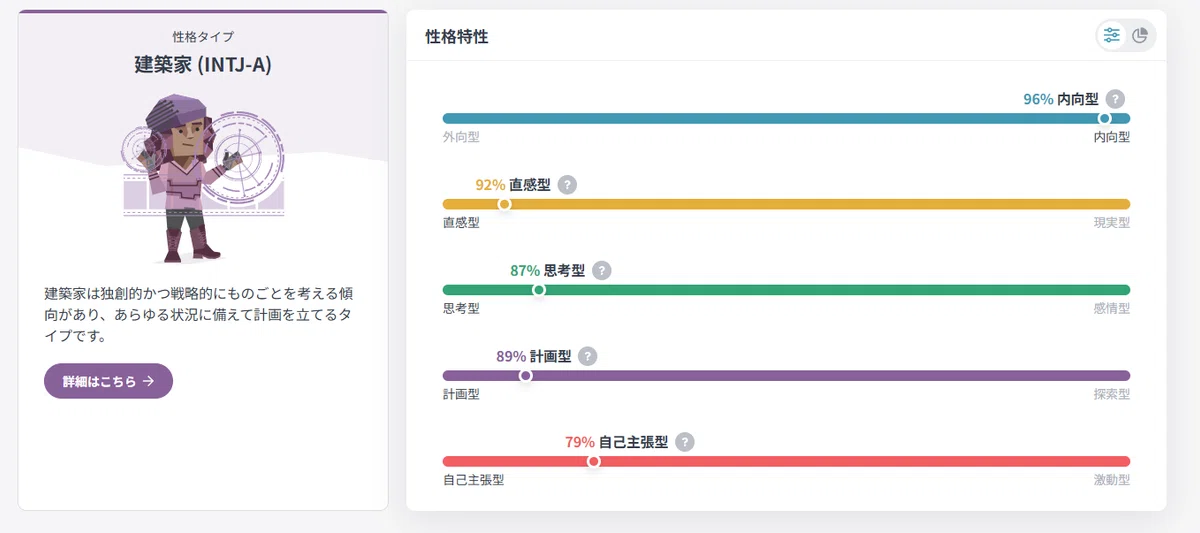The width and height of the screenshot is (1200, 533).
Task: Click the 直感型 yellow slider handle
Action: (x=504, y=204)
